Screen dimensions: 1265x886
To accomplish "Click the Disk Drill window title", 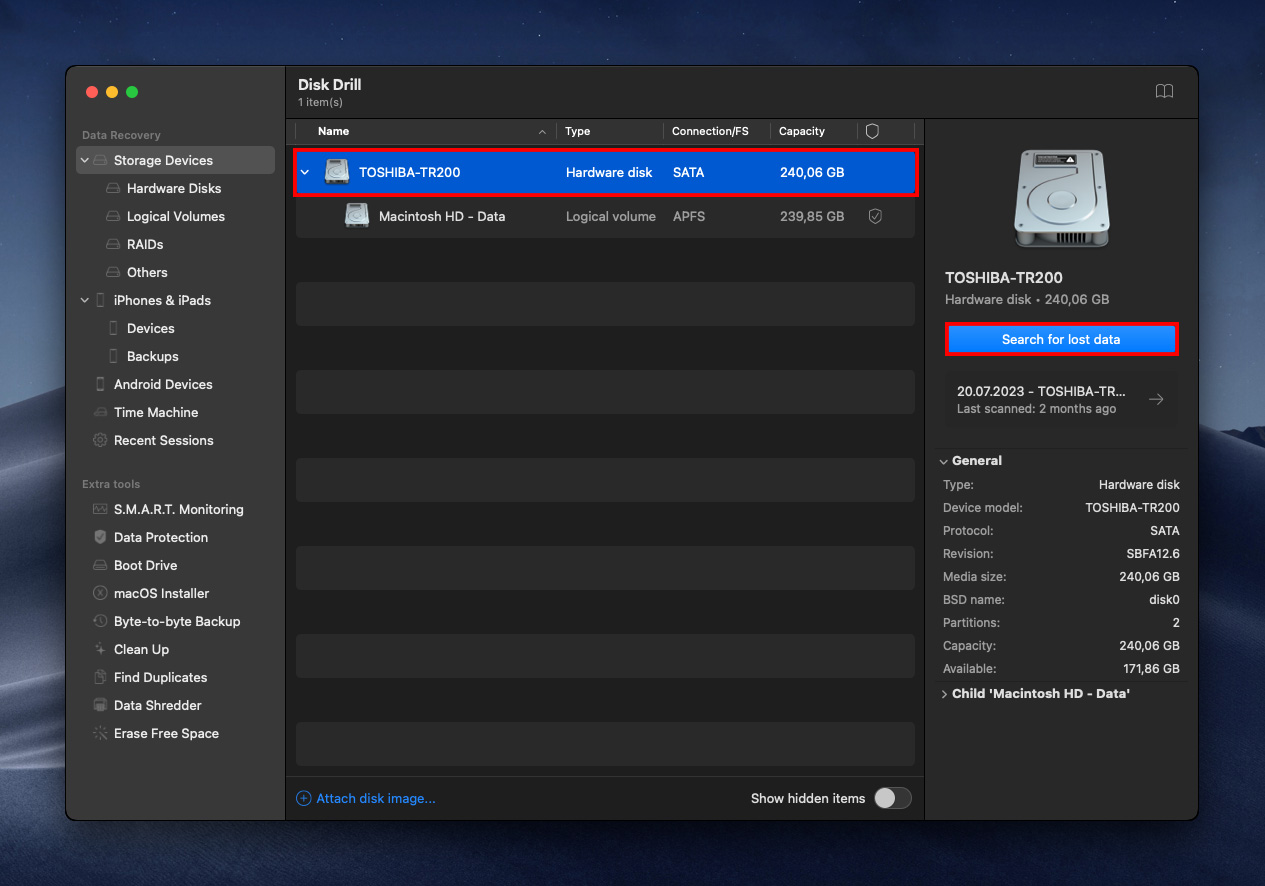I will [x=330, y=85].
